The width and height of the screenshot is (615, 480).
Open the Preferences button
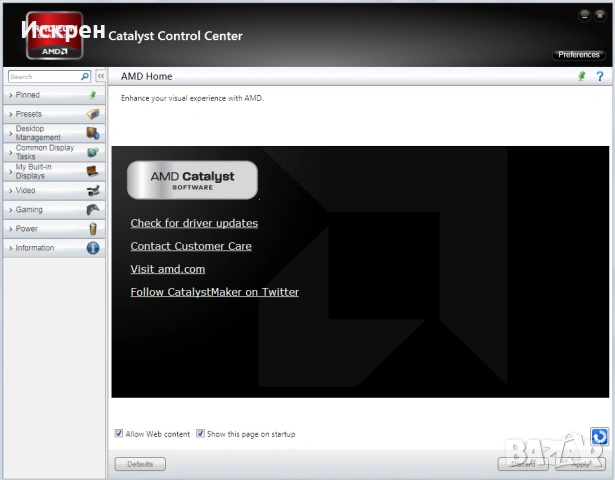[x=579, y=55]
